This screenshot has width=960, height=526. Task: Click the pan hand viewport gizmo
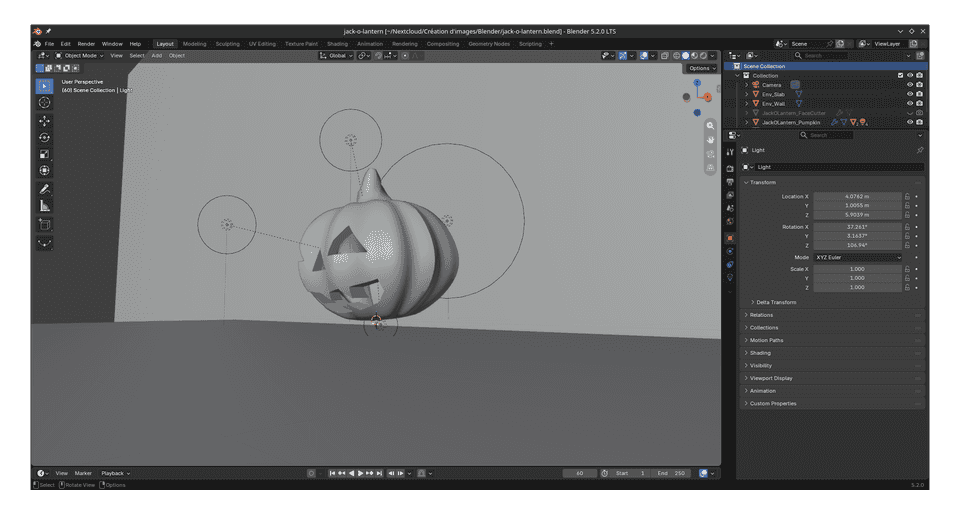pos(710,140)
